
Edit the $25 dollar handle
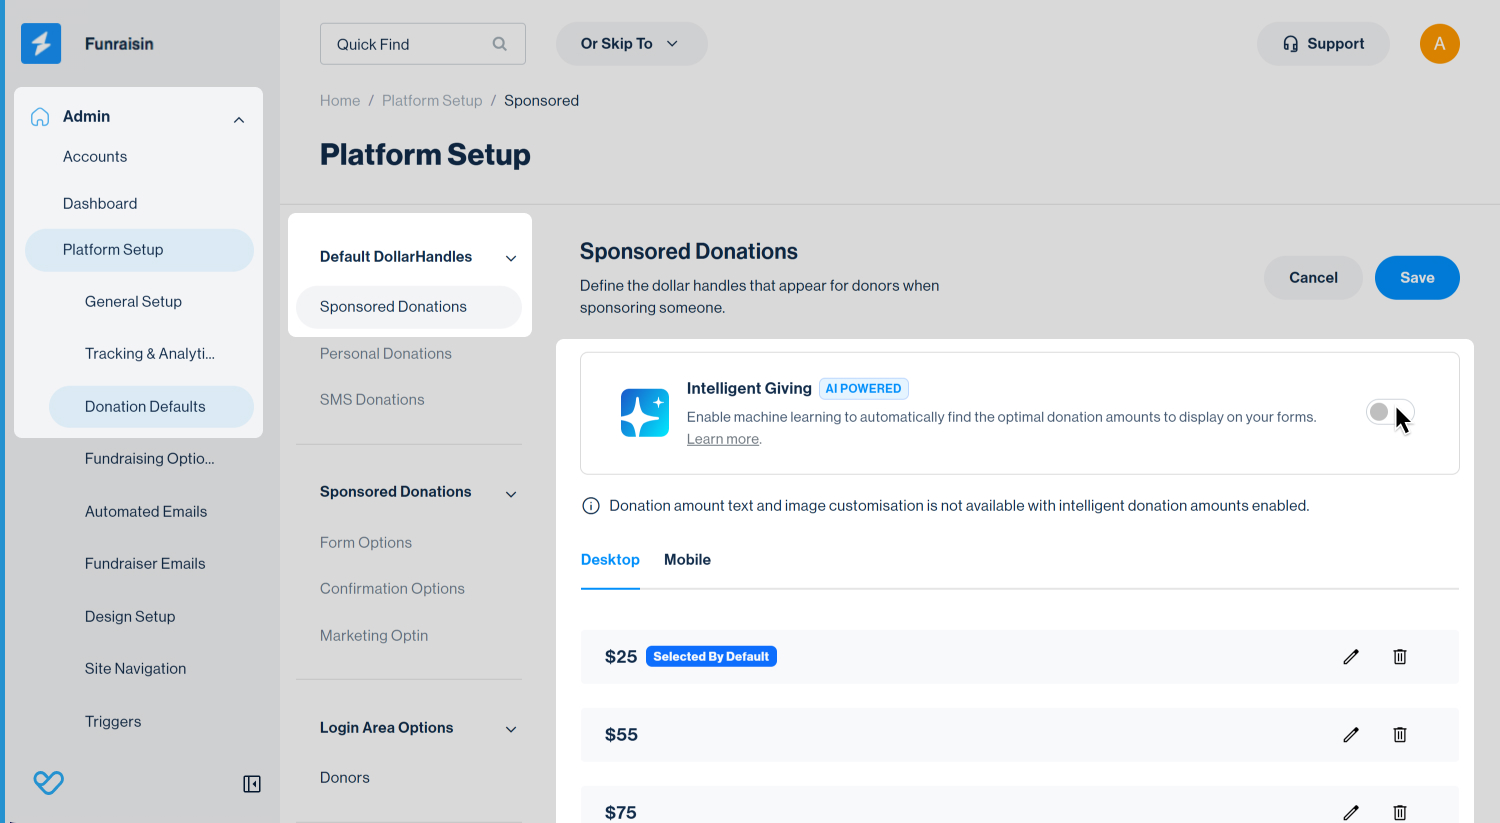1351,657
